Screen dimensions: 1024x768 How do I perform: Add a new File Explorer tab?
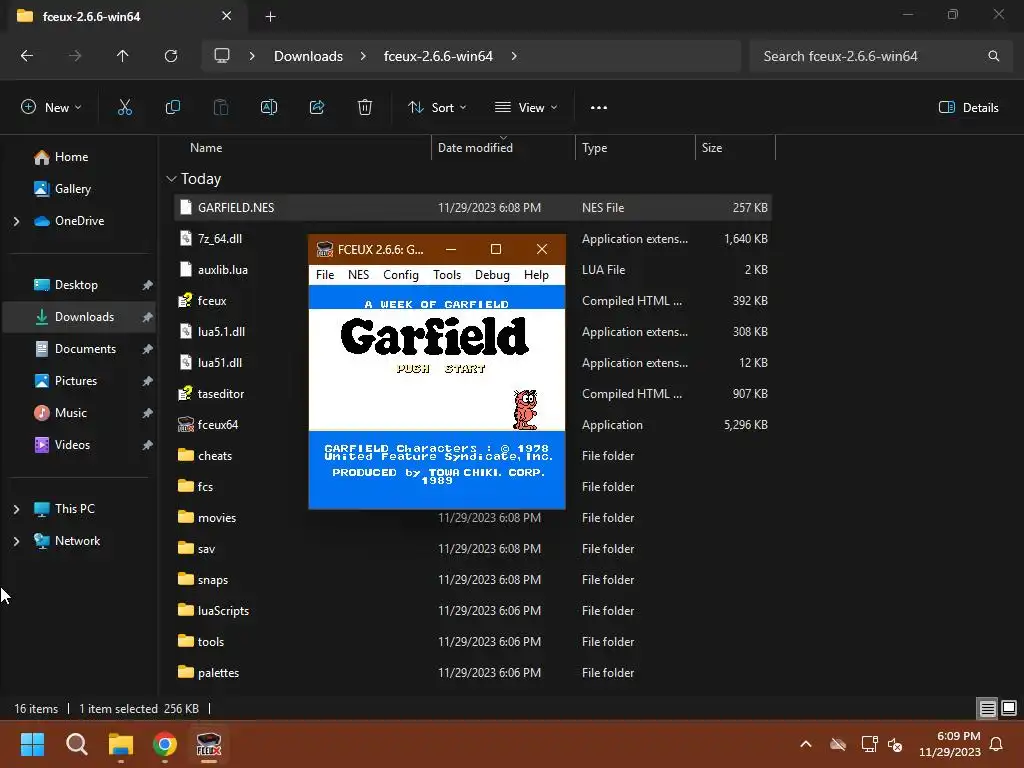270,17
